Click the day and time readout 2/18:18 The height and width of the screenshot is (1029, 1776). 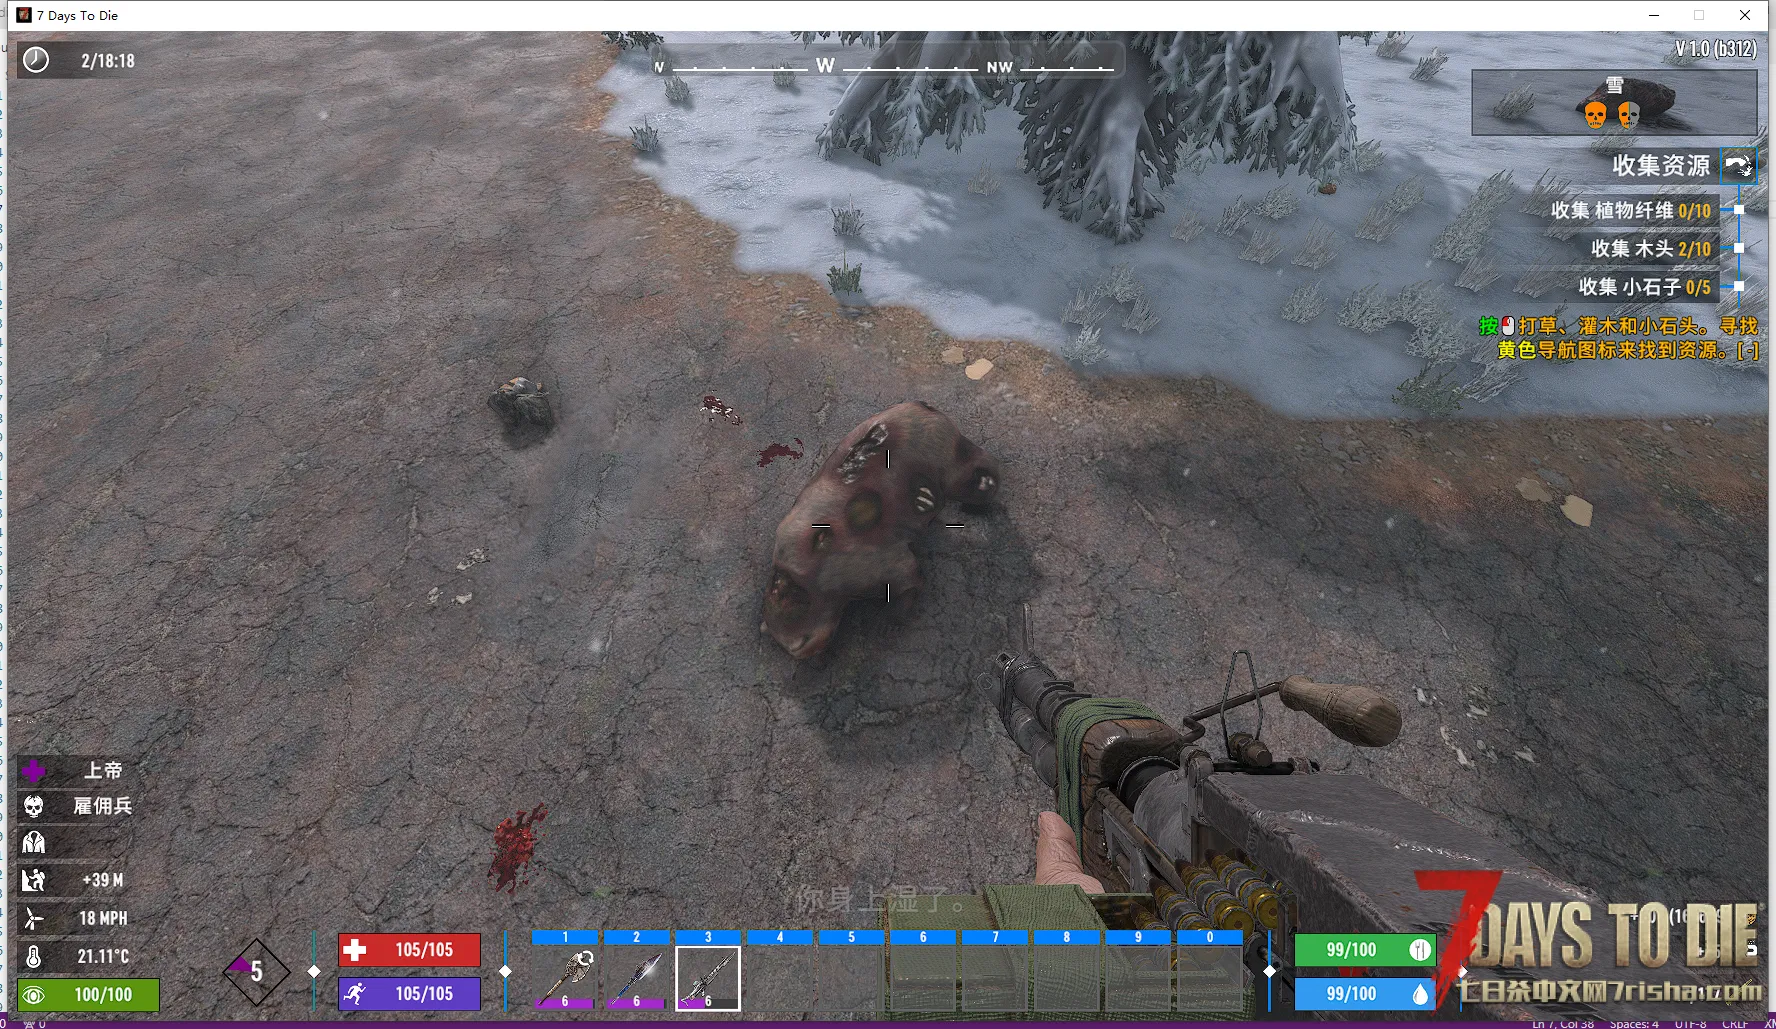[108, 61]
